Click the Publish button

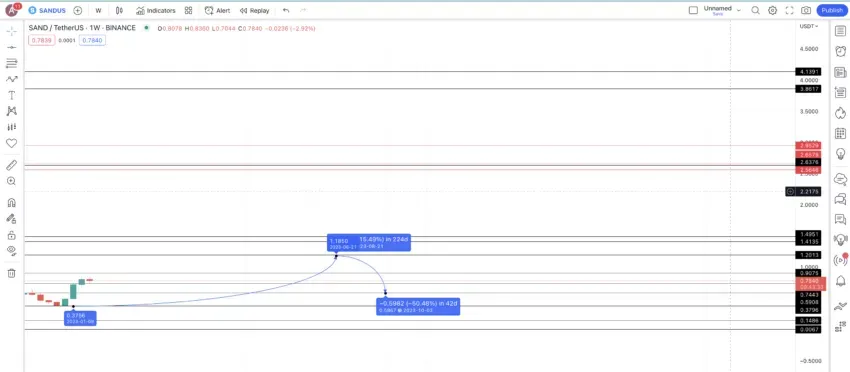832,10
